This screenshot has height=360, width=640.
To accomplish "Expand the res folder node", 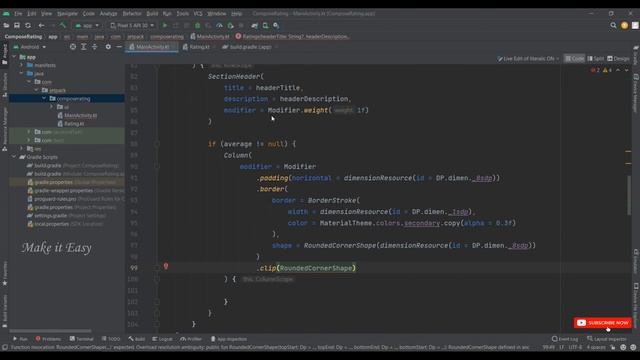I will coord(22,149).
